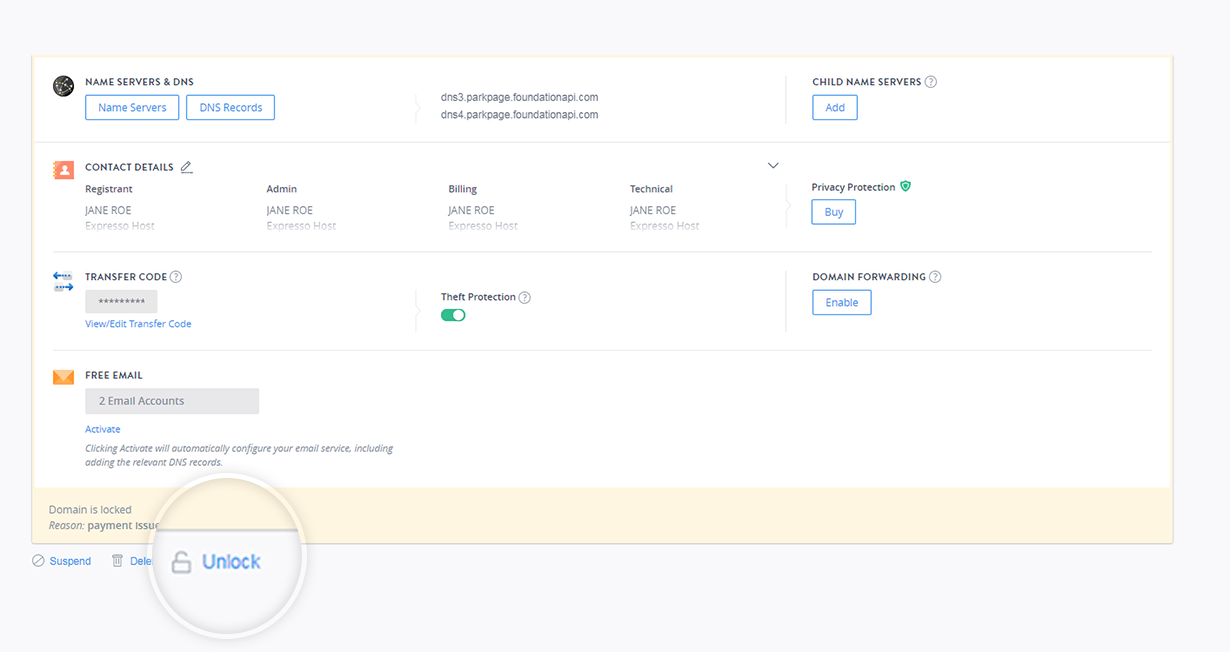The image size is (1230, 652).
Task: Toggle off Theft Protection switch
Action: pyautogui.click(x=453, y=315)
